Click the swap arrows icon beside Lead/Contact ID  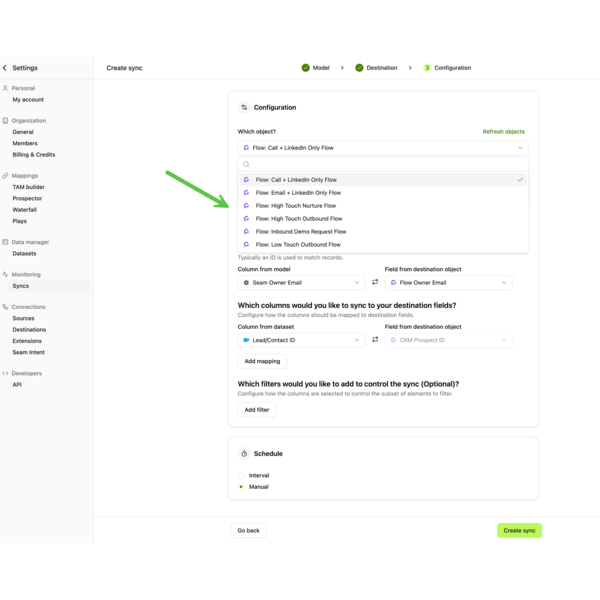tap(375, 340)
